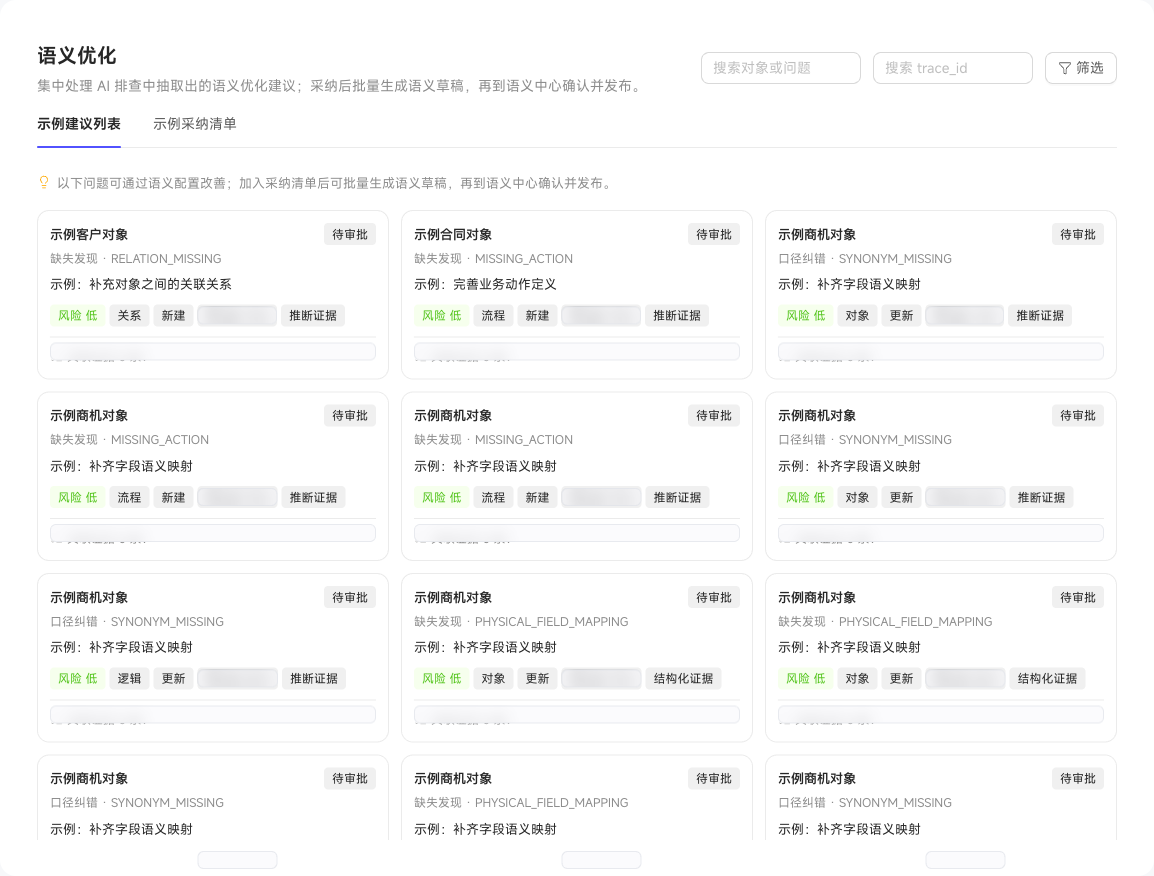Click 示例：完善业务动作定义 text
Screen dimensions: 1154x876
[485, 284]
